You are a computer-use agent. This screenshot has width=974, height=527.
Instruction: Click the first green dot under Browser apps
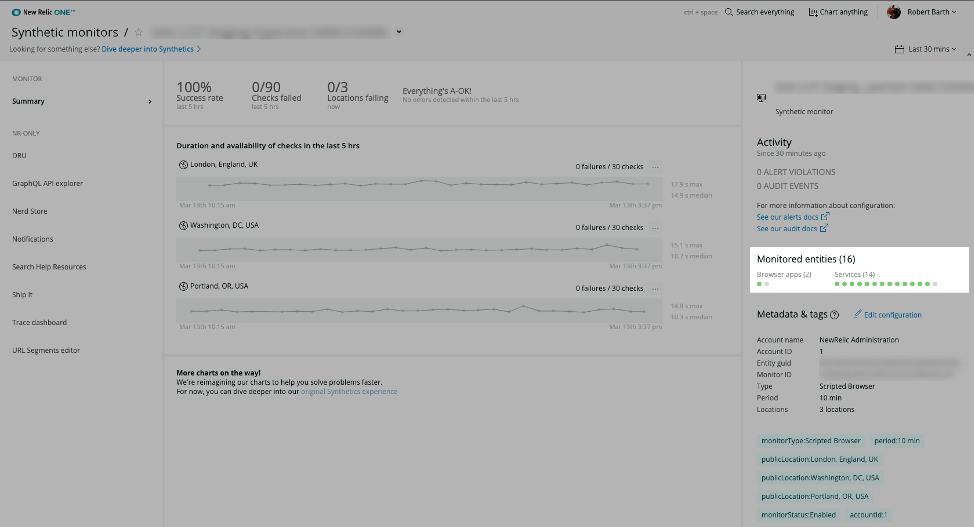[x=759, y=284]
